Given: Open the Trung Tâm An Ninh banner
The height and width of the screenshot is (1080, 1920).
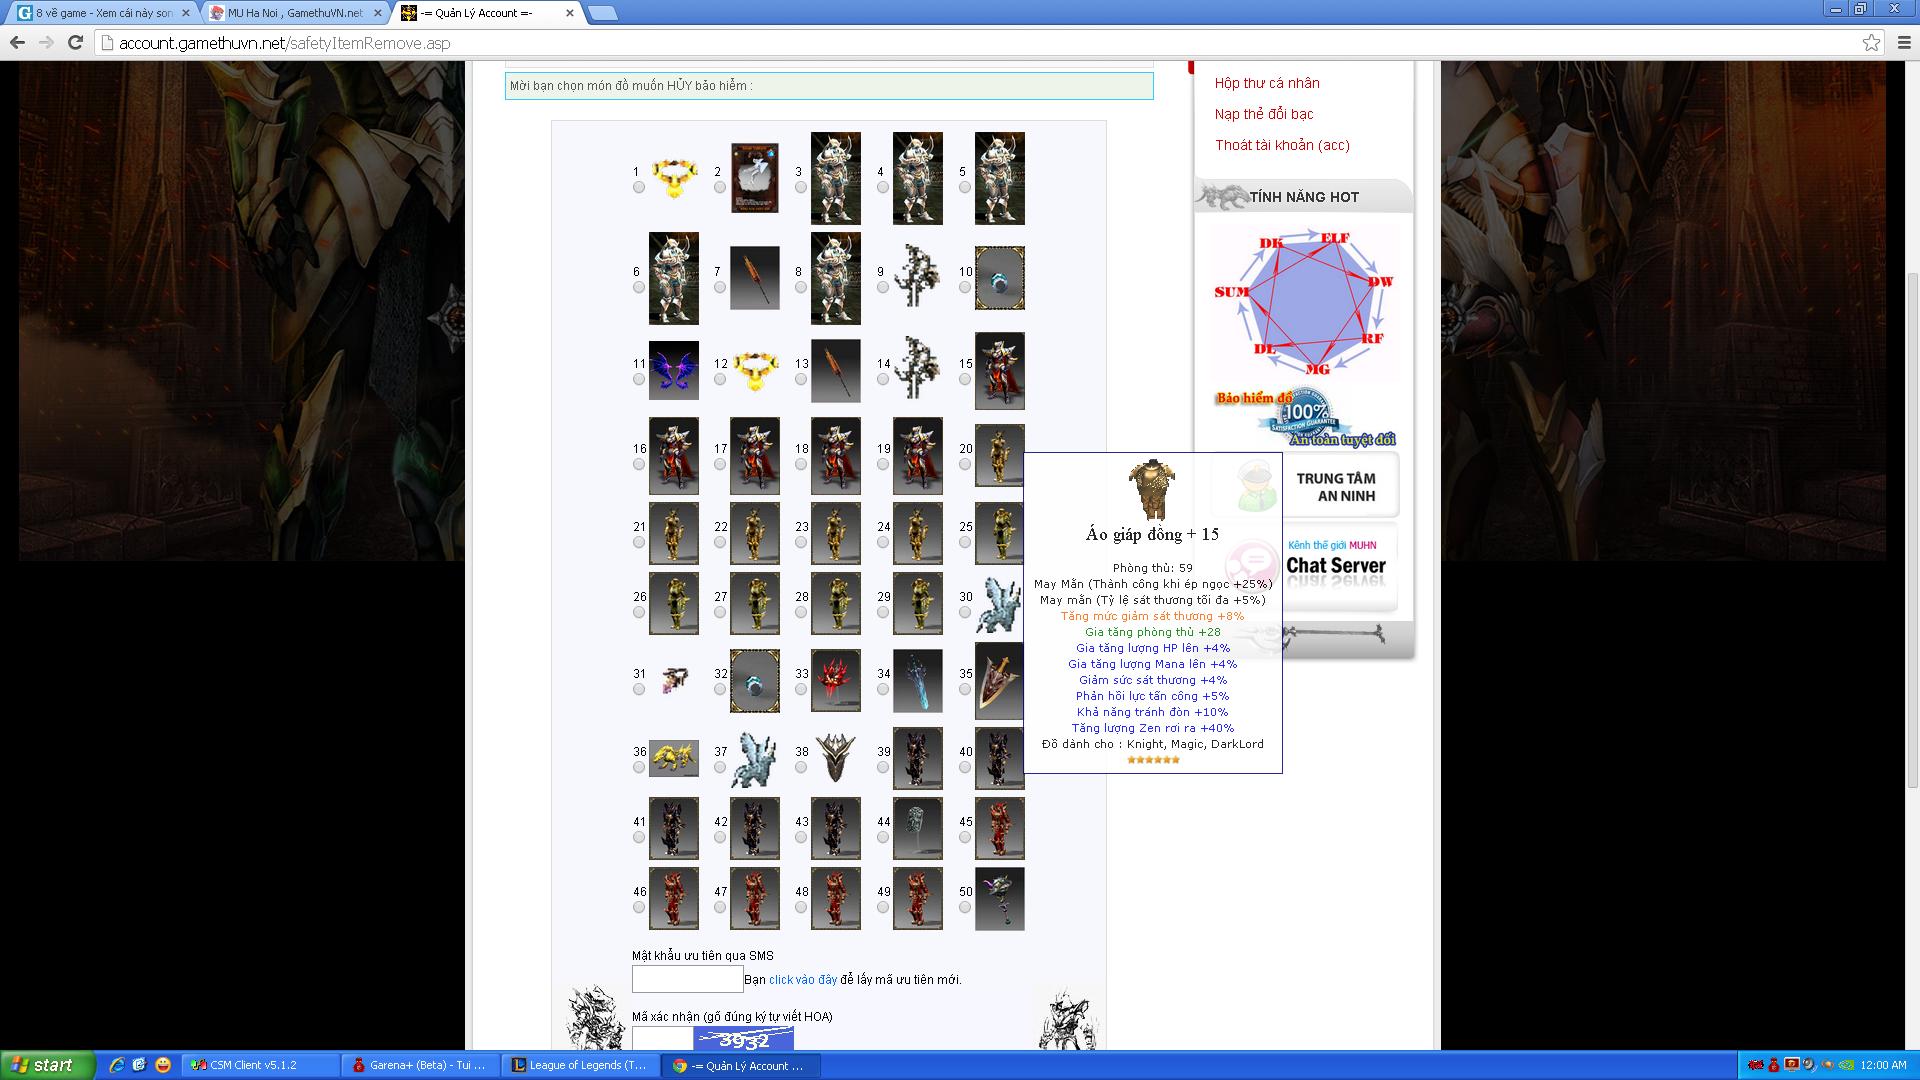Looking at the screenshot, I should pos(1334,487).
